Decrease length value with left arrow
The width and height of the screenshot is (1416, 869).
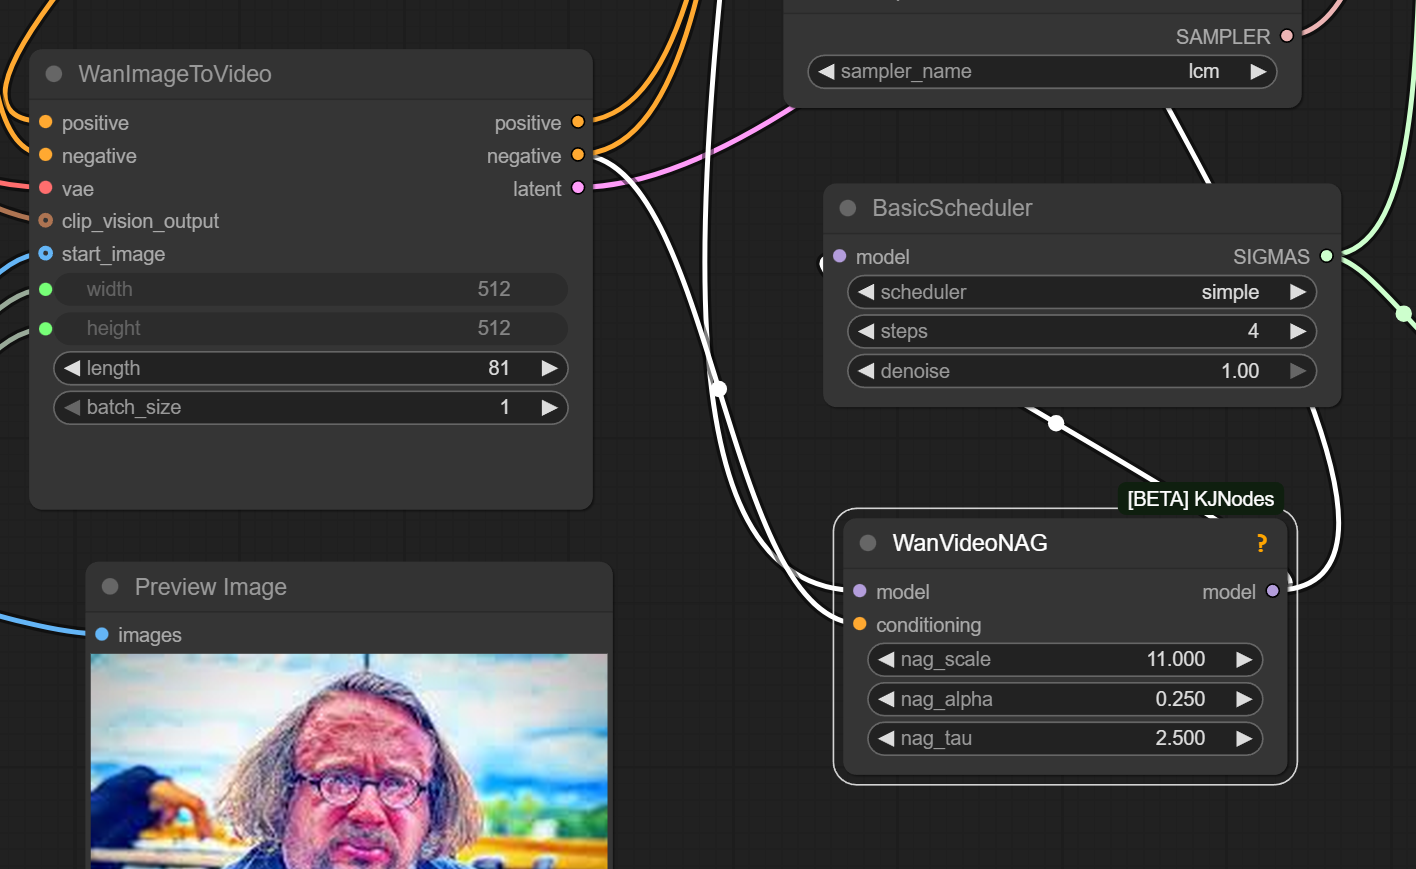point(72,368)
